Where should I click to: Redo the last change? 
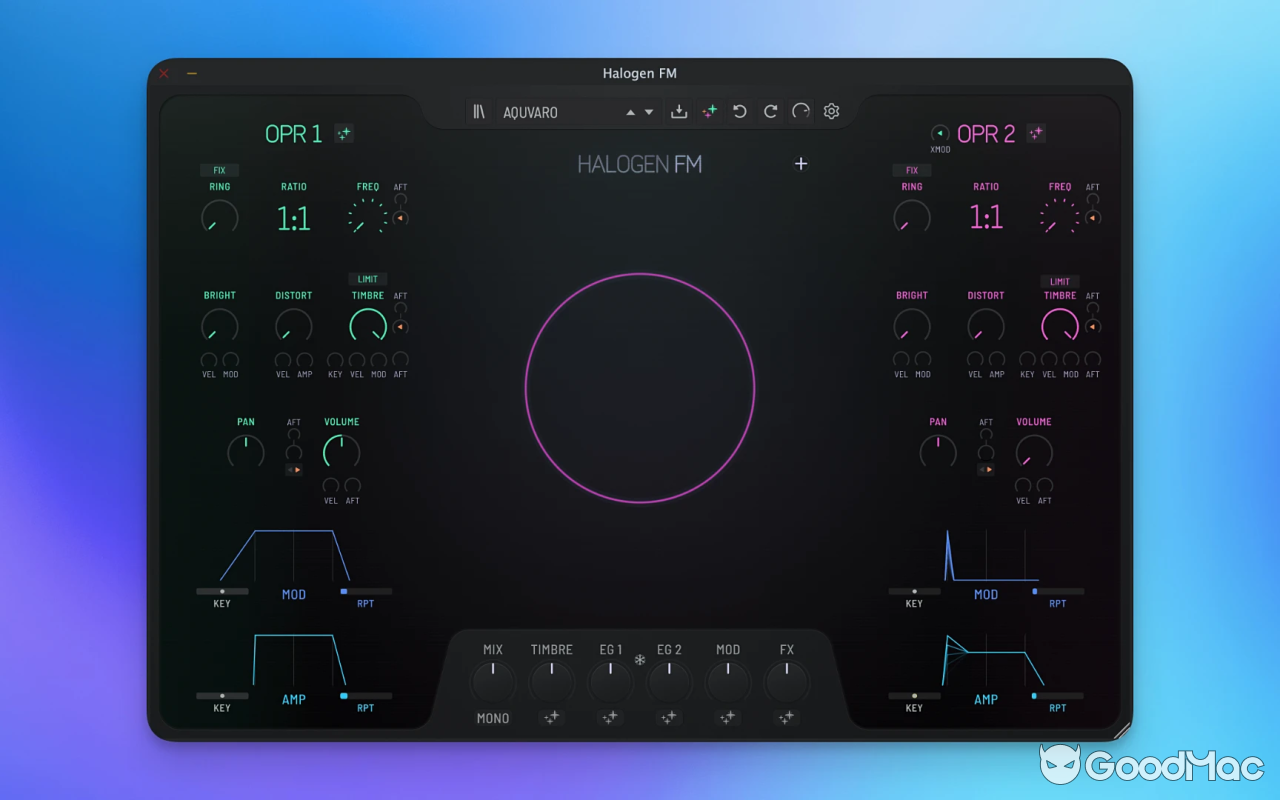(x=770, y=111)
